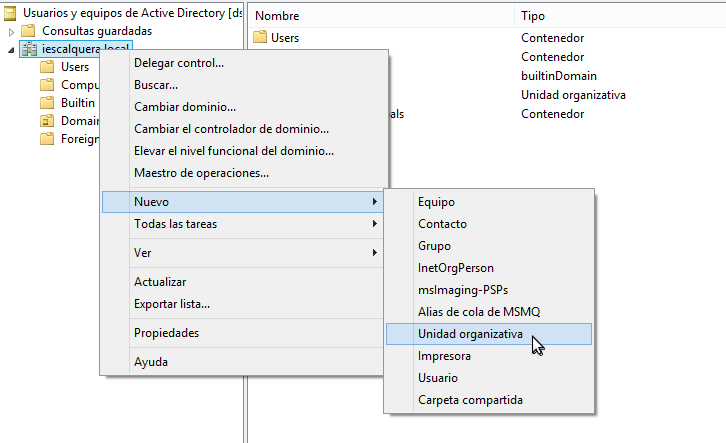Click the Users folder icon in tree
726x443 pixels.
pos(47,67)
